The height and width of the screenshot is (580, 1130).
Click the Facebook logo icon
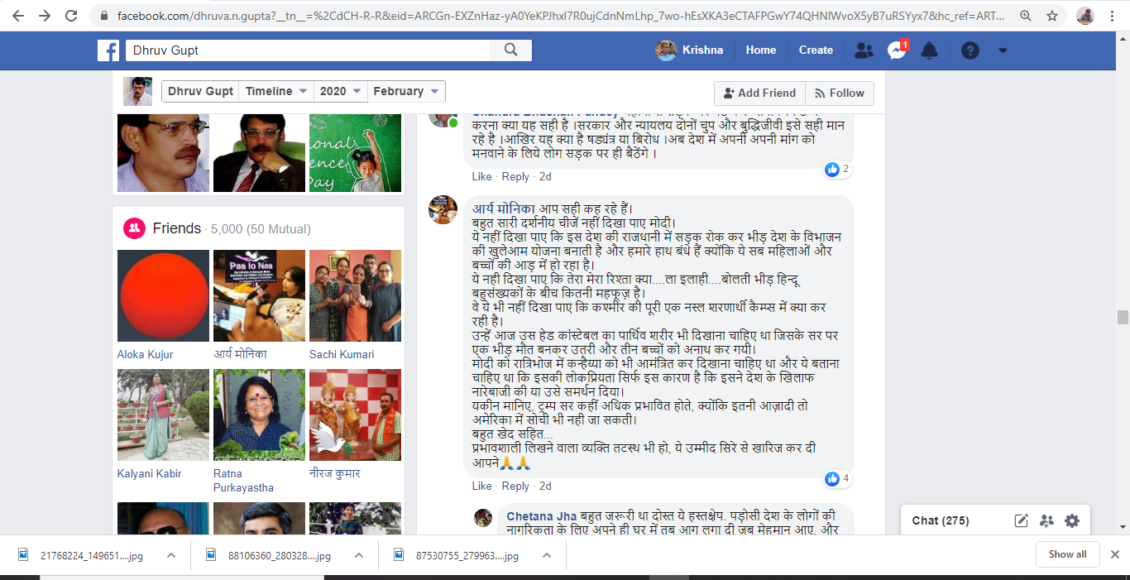click(x=108, y=51)
